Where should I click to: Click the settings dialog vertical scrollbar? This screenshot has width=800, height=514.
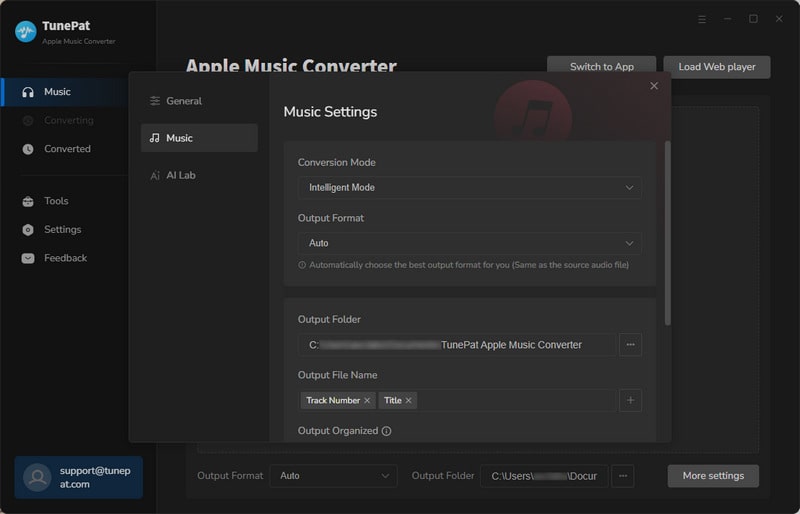tap(667, 233)
